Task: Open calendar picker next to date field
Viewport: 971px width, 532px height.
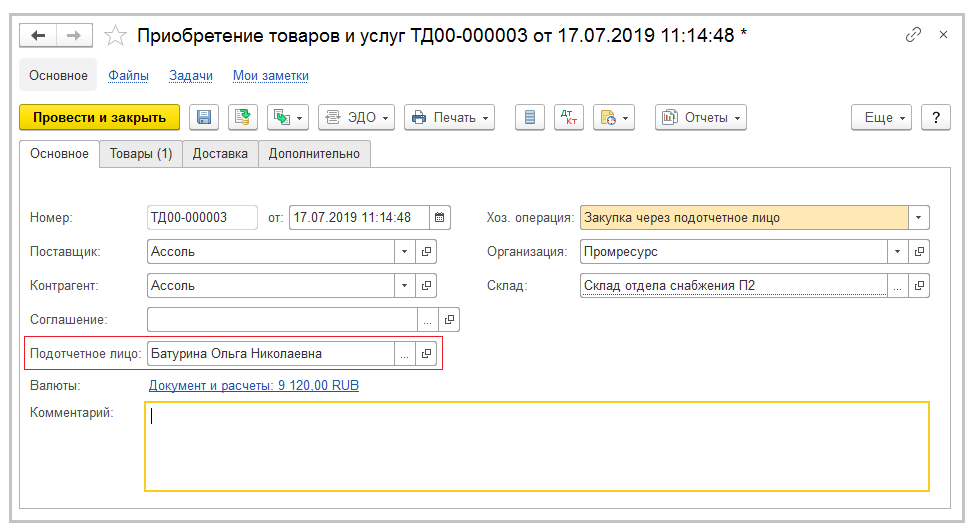Action: click(441, 217)
